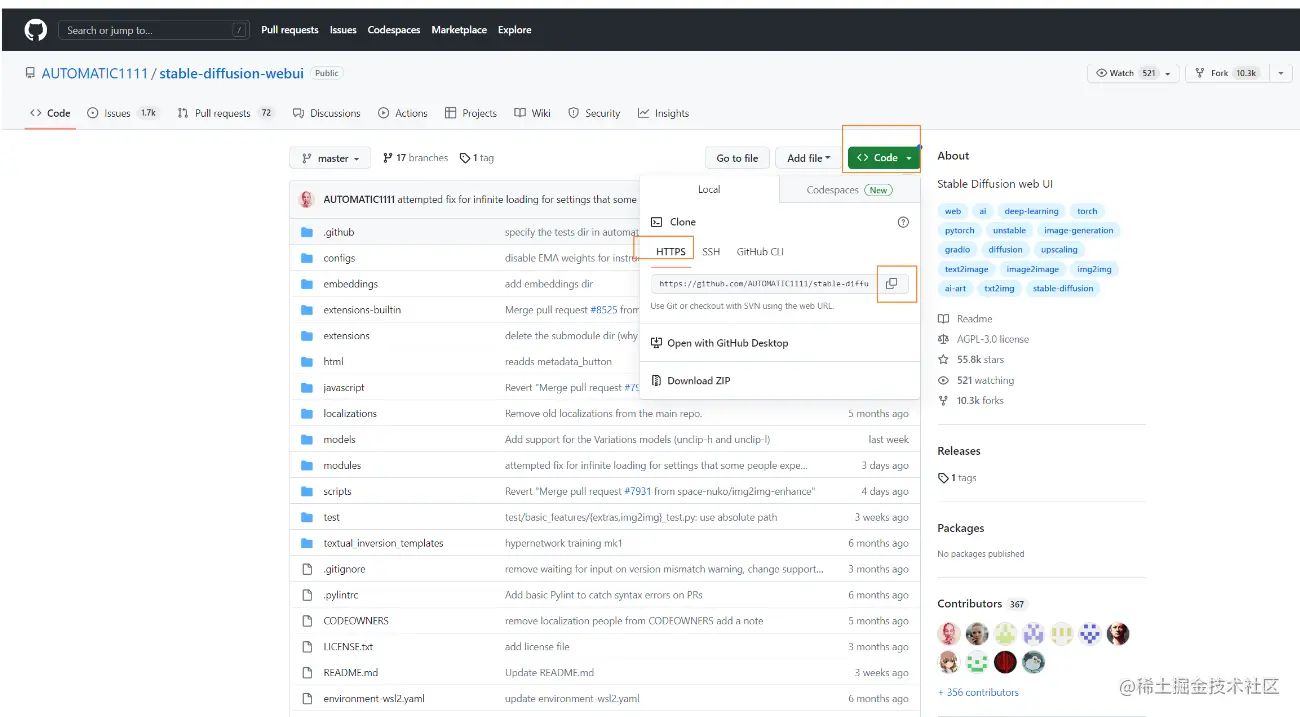Open textual_inversion_templates folder
The width and height of the screenshot is (1300, 717).
(383, 543)
